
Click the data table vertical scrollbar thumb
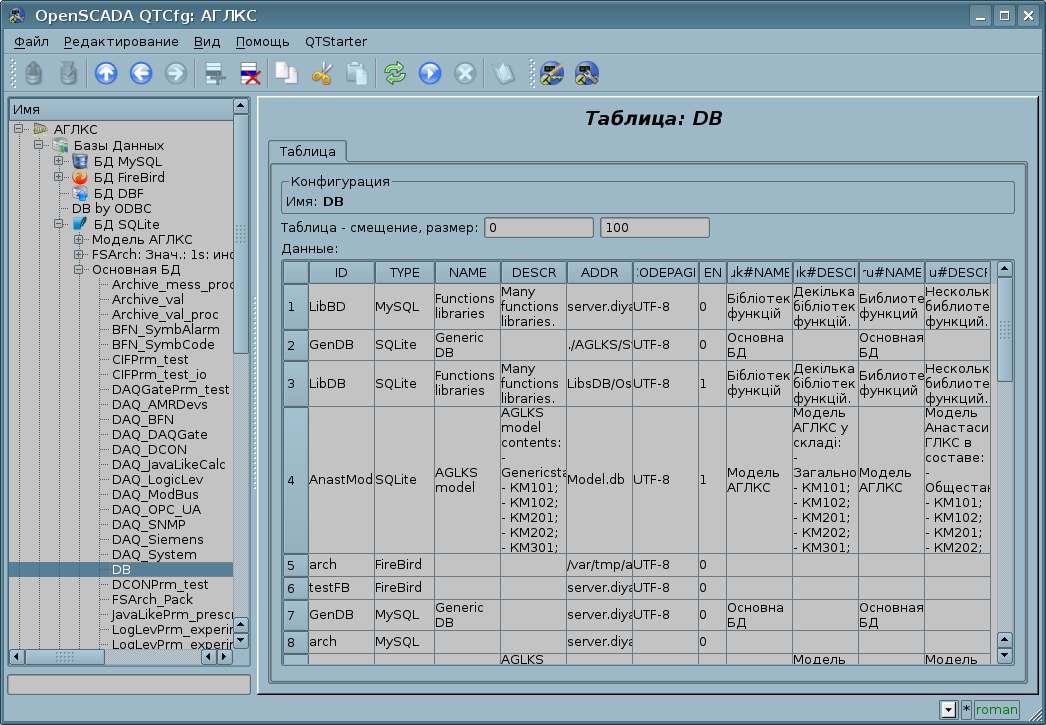click(1005, 329)
